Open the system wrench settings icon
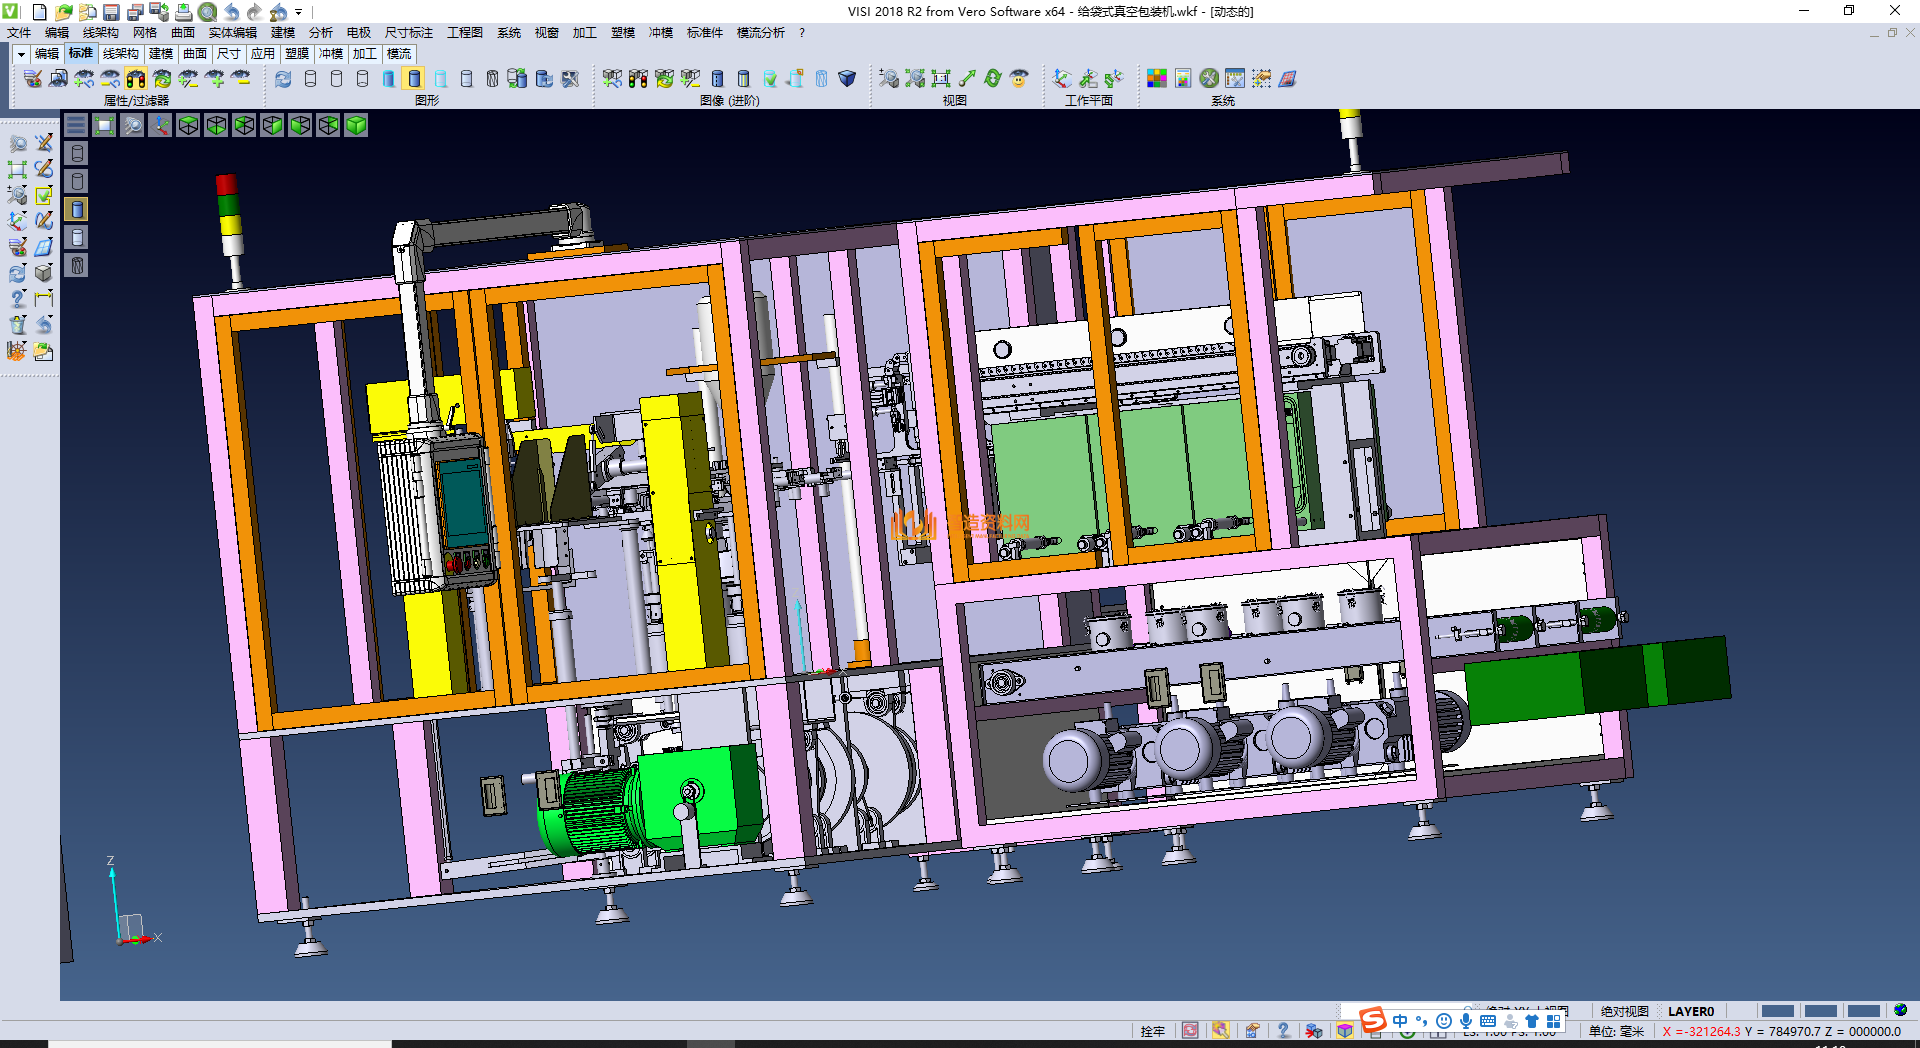 pyautogui.click(x=1209, y=79)
